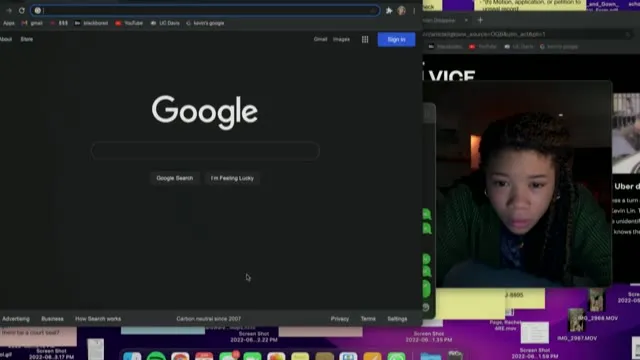Open a new tab with plus icon
Viewport: 640px width, 360px height.
coord(480,20)
